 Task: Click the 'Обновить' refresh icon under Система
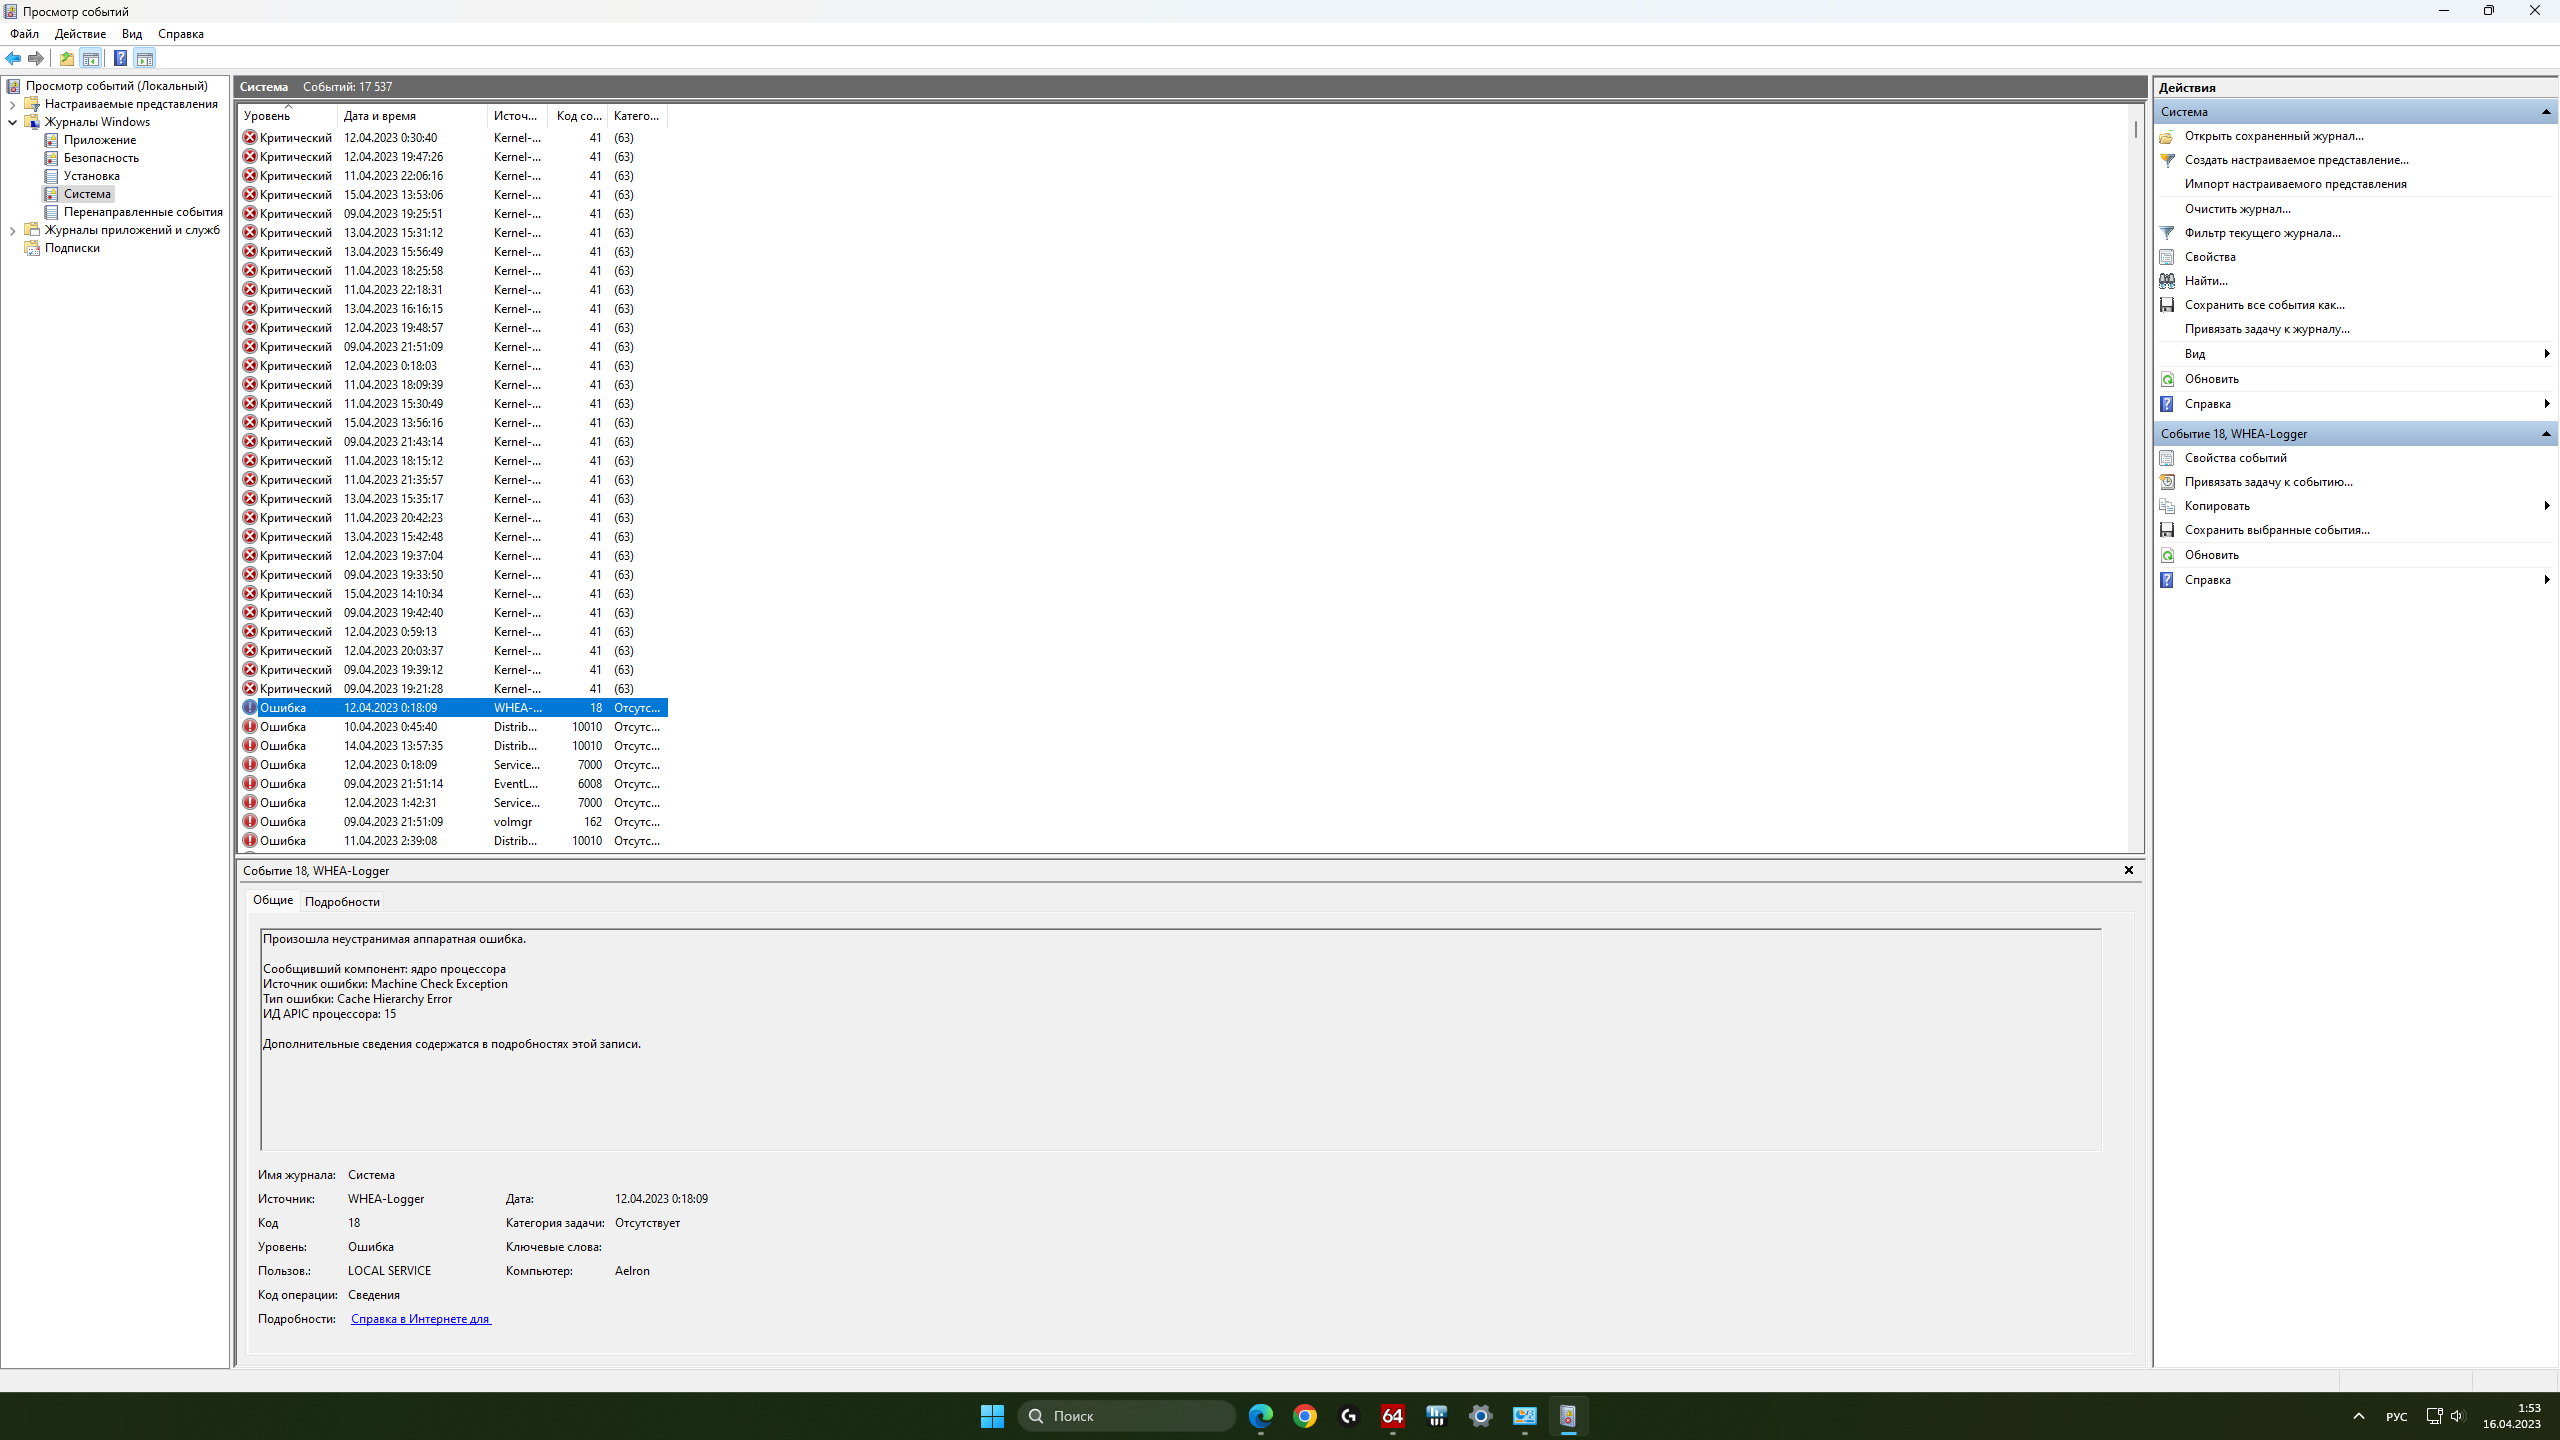point(2167,379)
